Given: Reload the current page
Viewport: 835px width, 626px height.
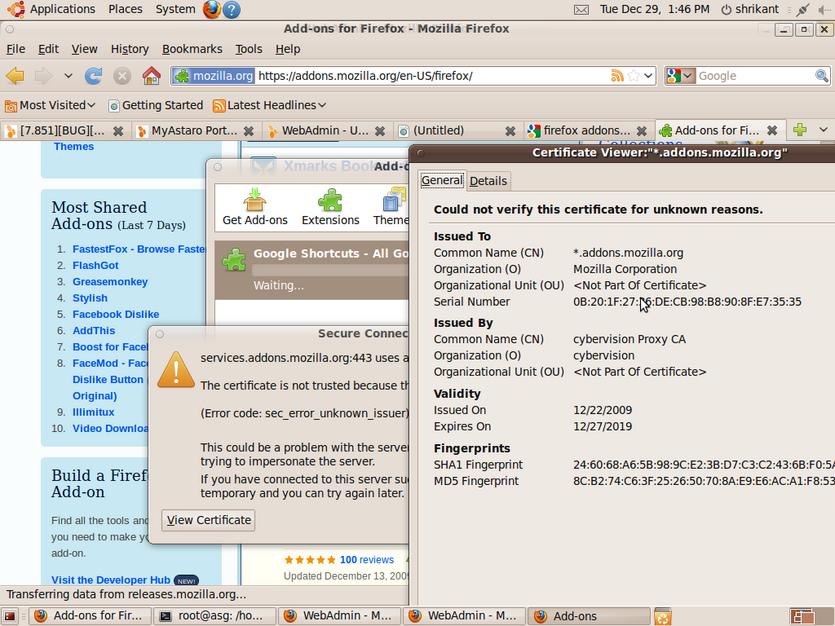Looking at the screenshot, I should [93, 76].
